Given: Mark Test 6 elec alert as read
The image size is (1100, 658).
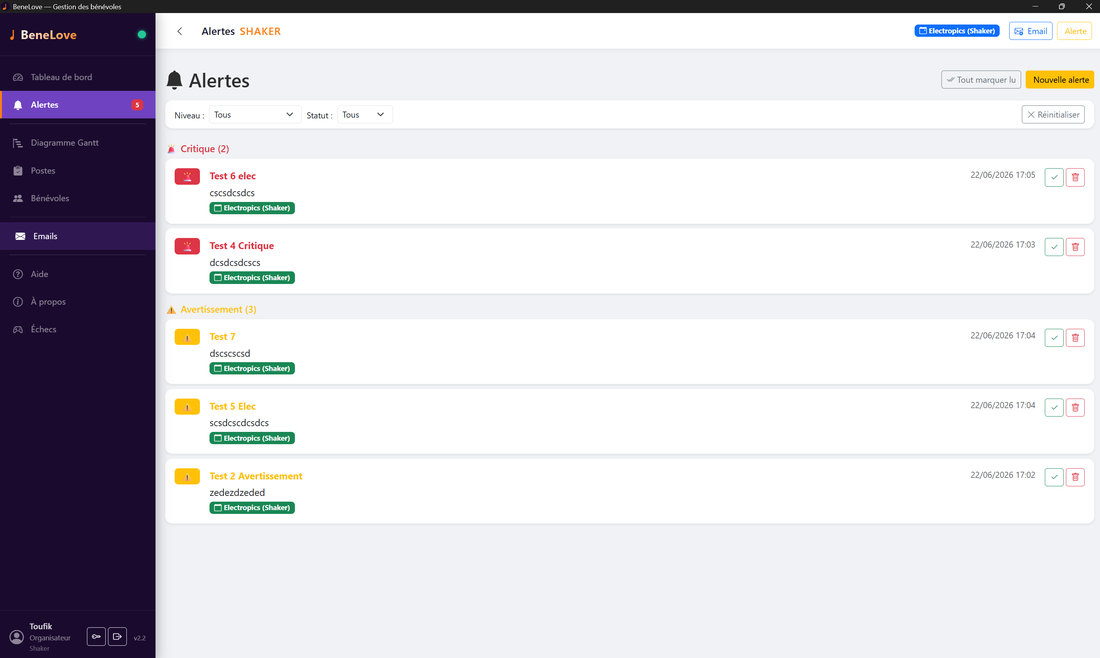Looking at the screenshot, I should pos(1054,177).
